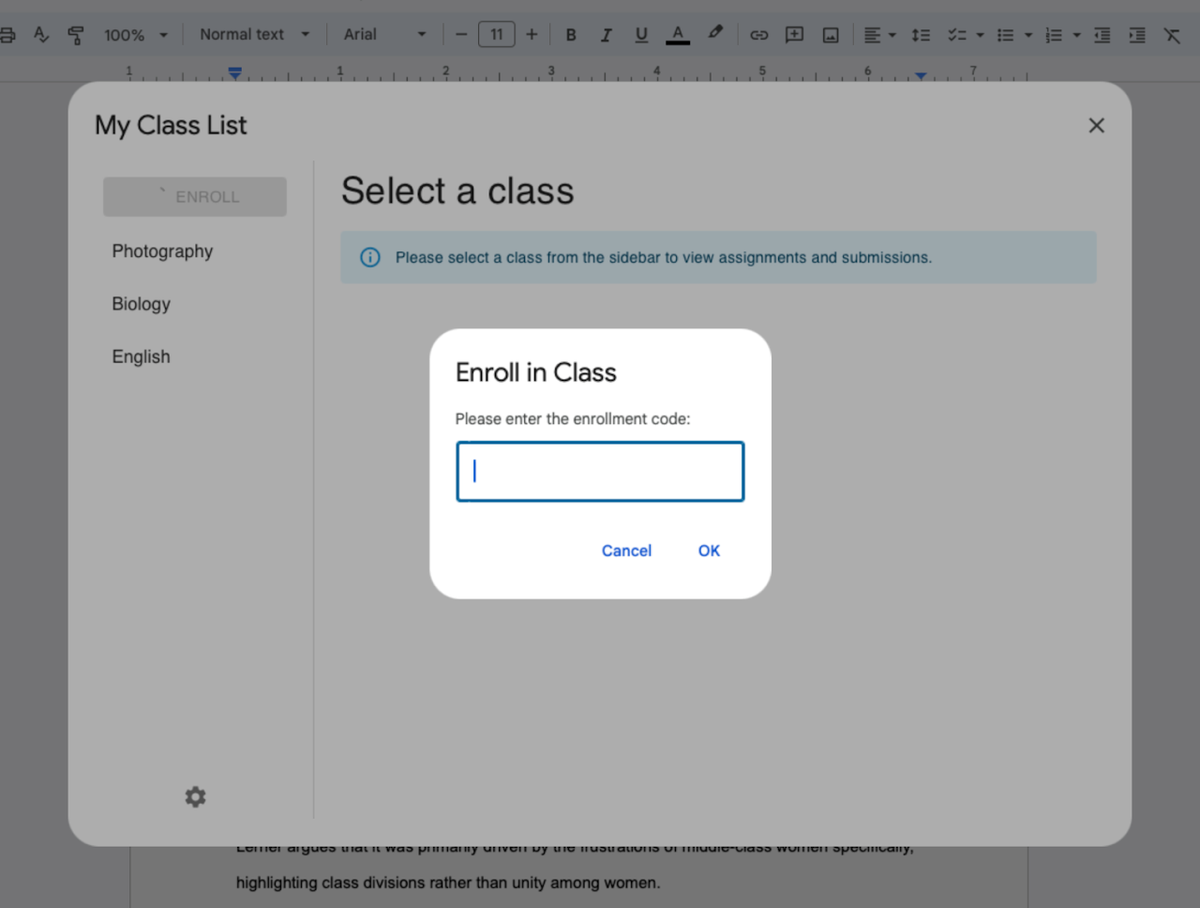This screenshot has height=908, width=1200.
Task: Confirm enrollment with the OK button
Action: (x=709, y=550)
